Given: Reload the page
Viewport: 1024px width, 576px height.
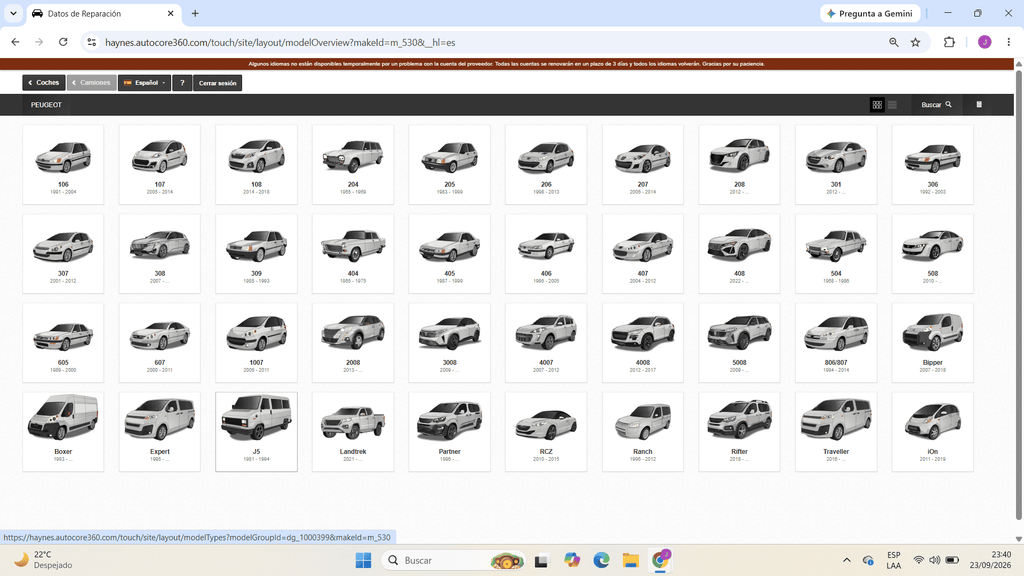Looking at the screenshot, I should [x=63, y=42].
